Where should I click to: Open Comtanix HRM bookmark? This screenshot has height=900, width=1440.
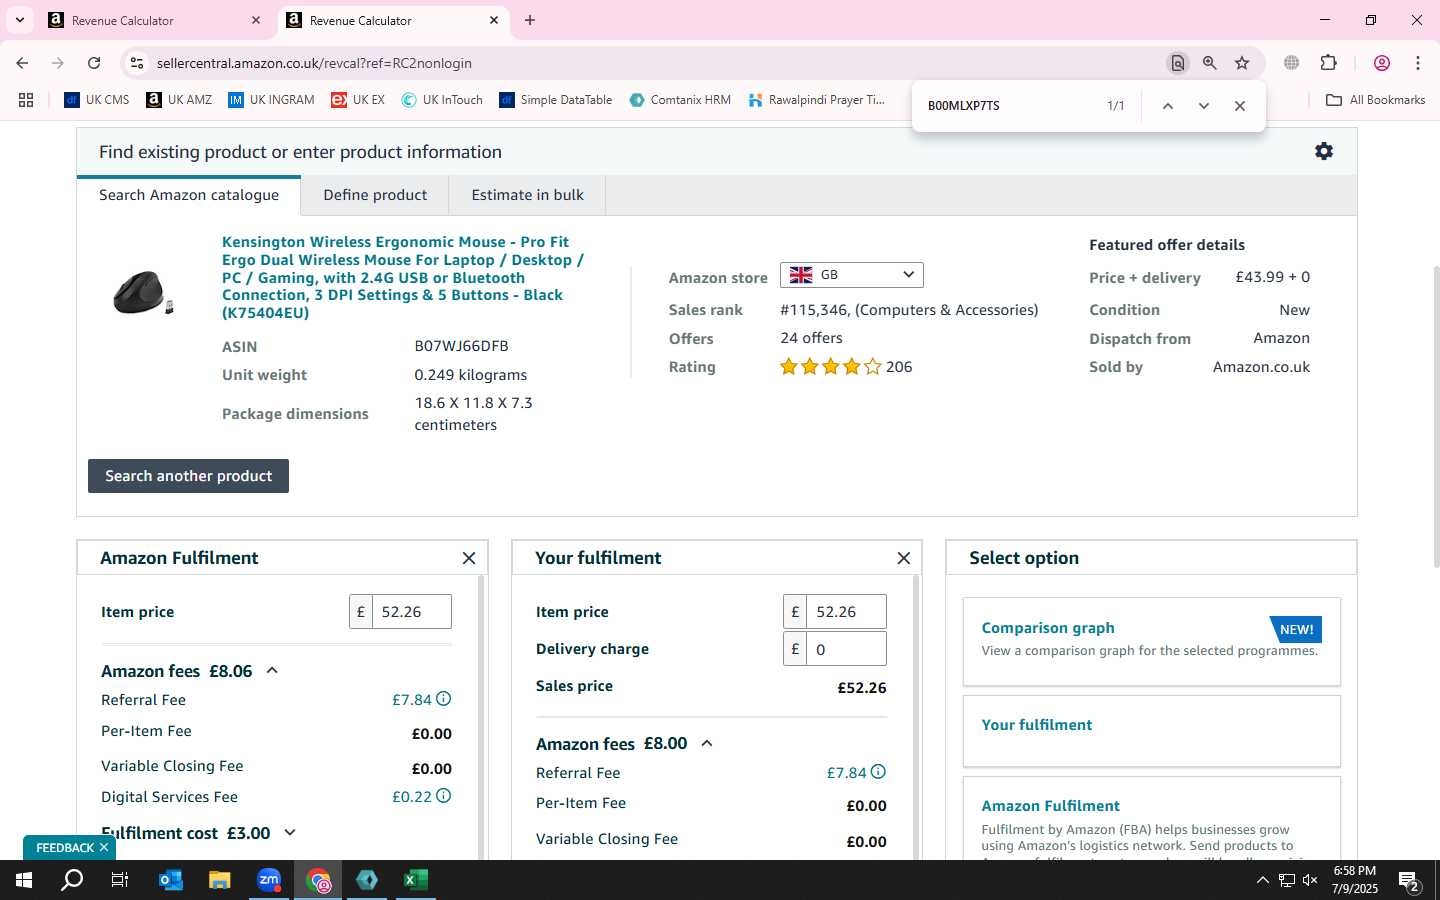tap(680, 100)
